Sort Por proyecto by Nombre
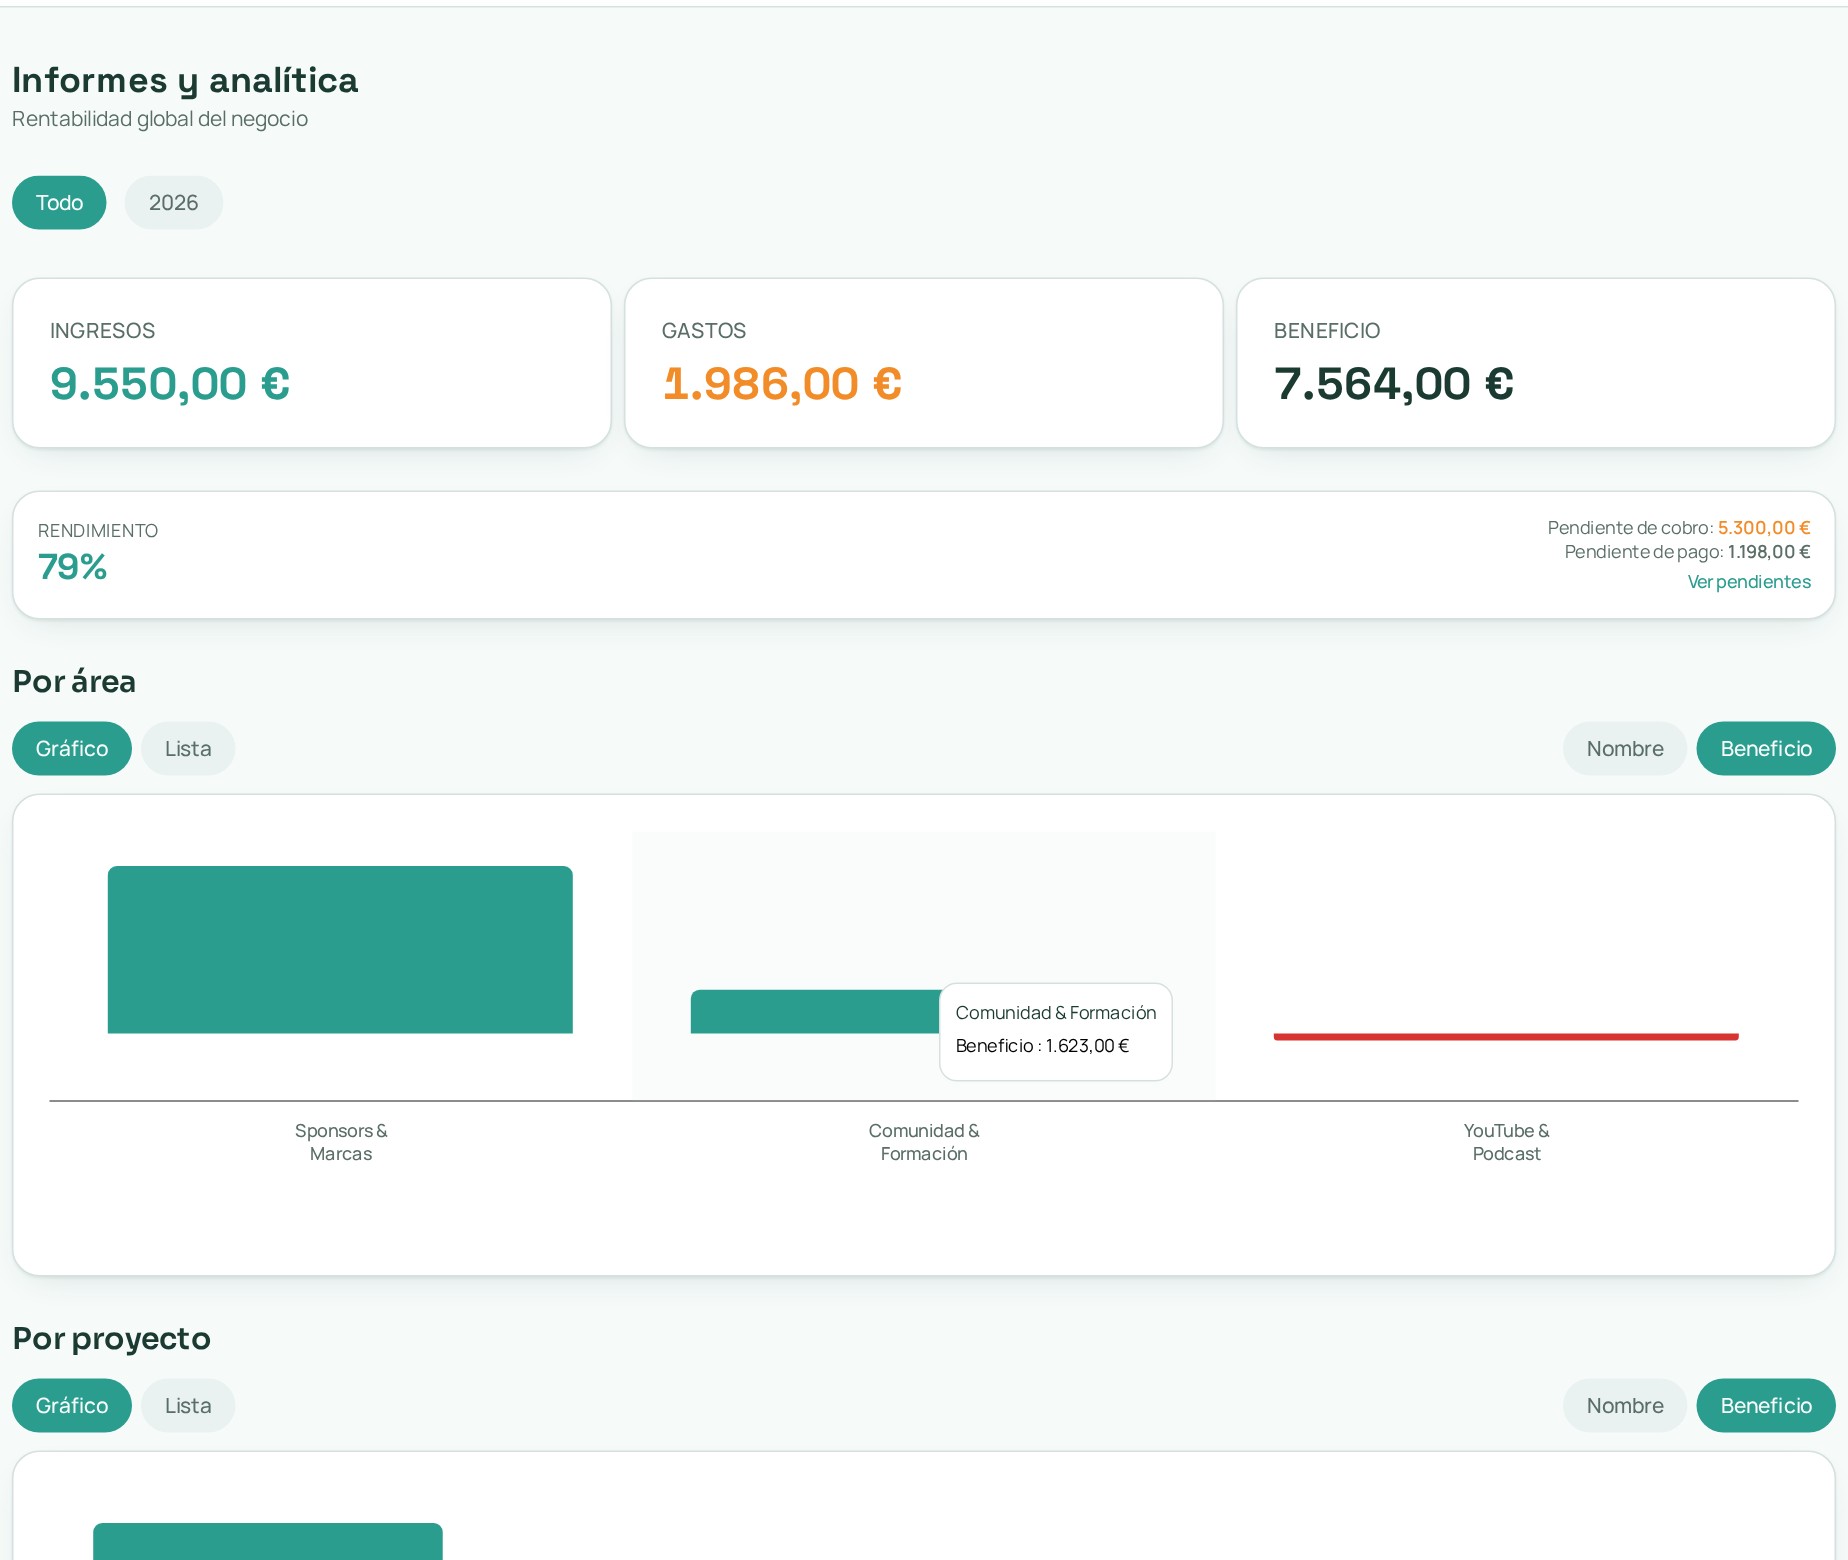The height and width of the screenshot is (1560, 1848). [1625, 1406]
